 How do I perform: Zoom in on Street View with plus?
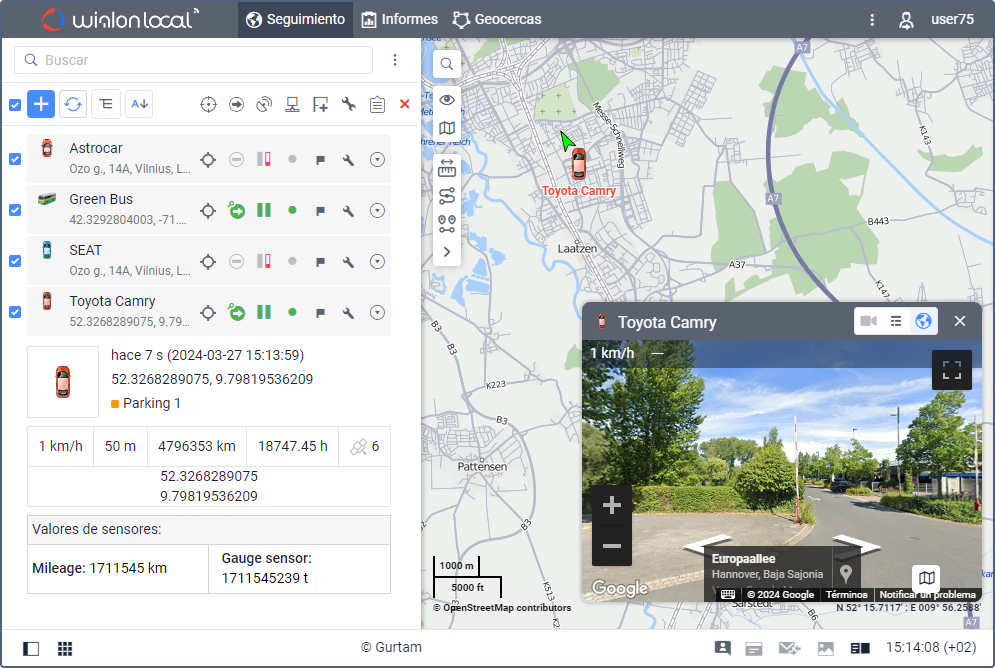[612, 506]
